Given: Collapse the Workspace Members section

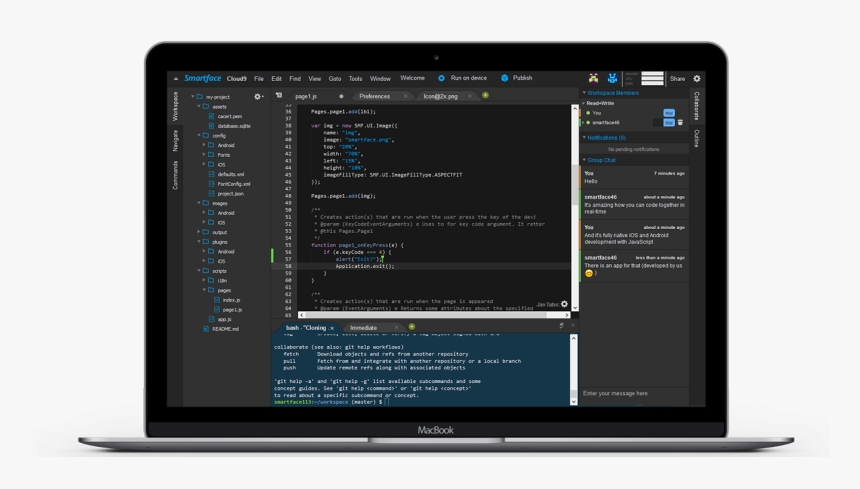Looking at the screenshot, I should pyautogui.click(x=584, y=93).
